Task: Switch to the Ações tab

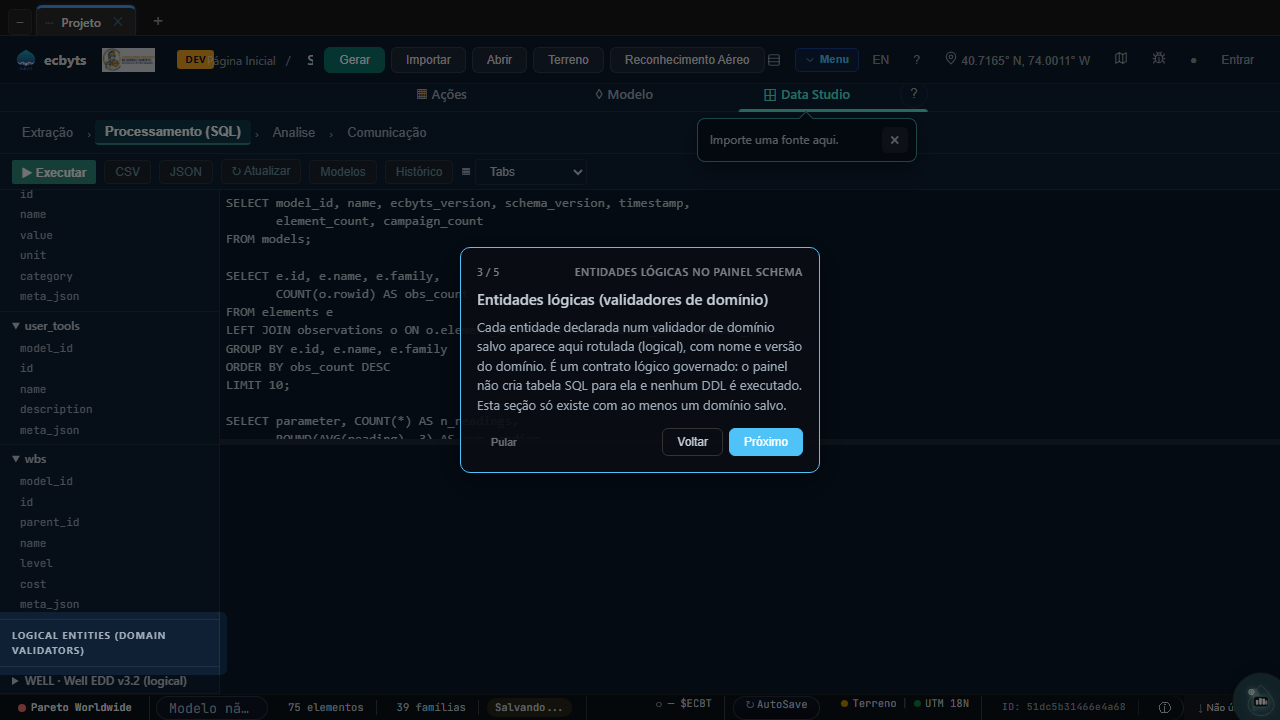Action: 441,95
